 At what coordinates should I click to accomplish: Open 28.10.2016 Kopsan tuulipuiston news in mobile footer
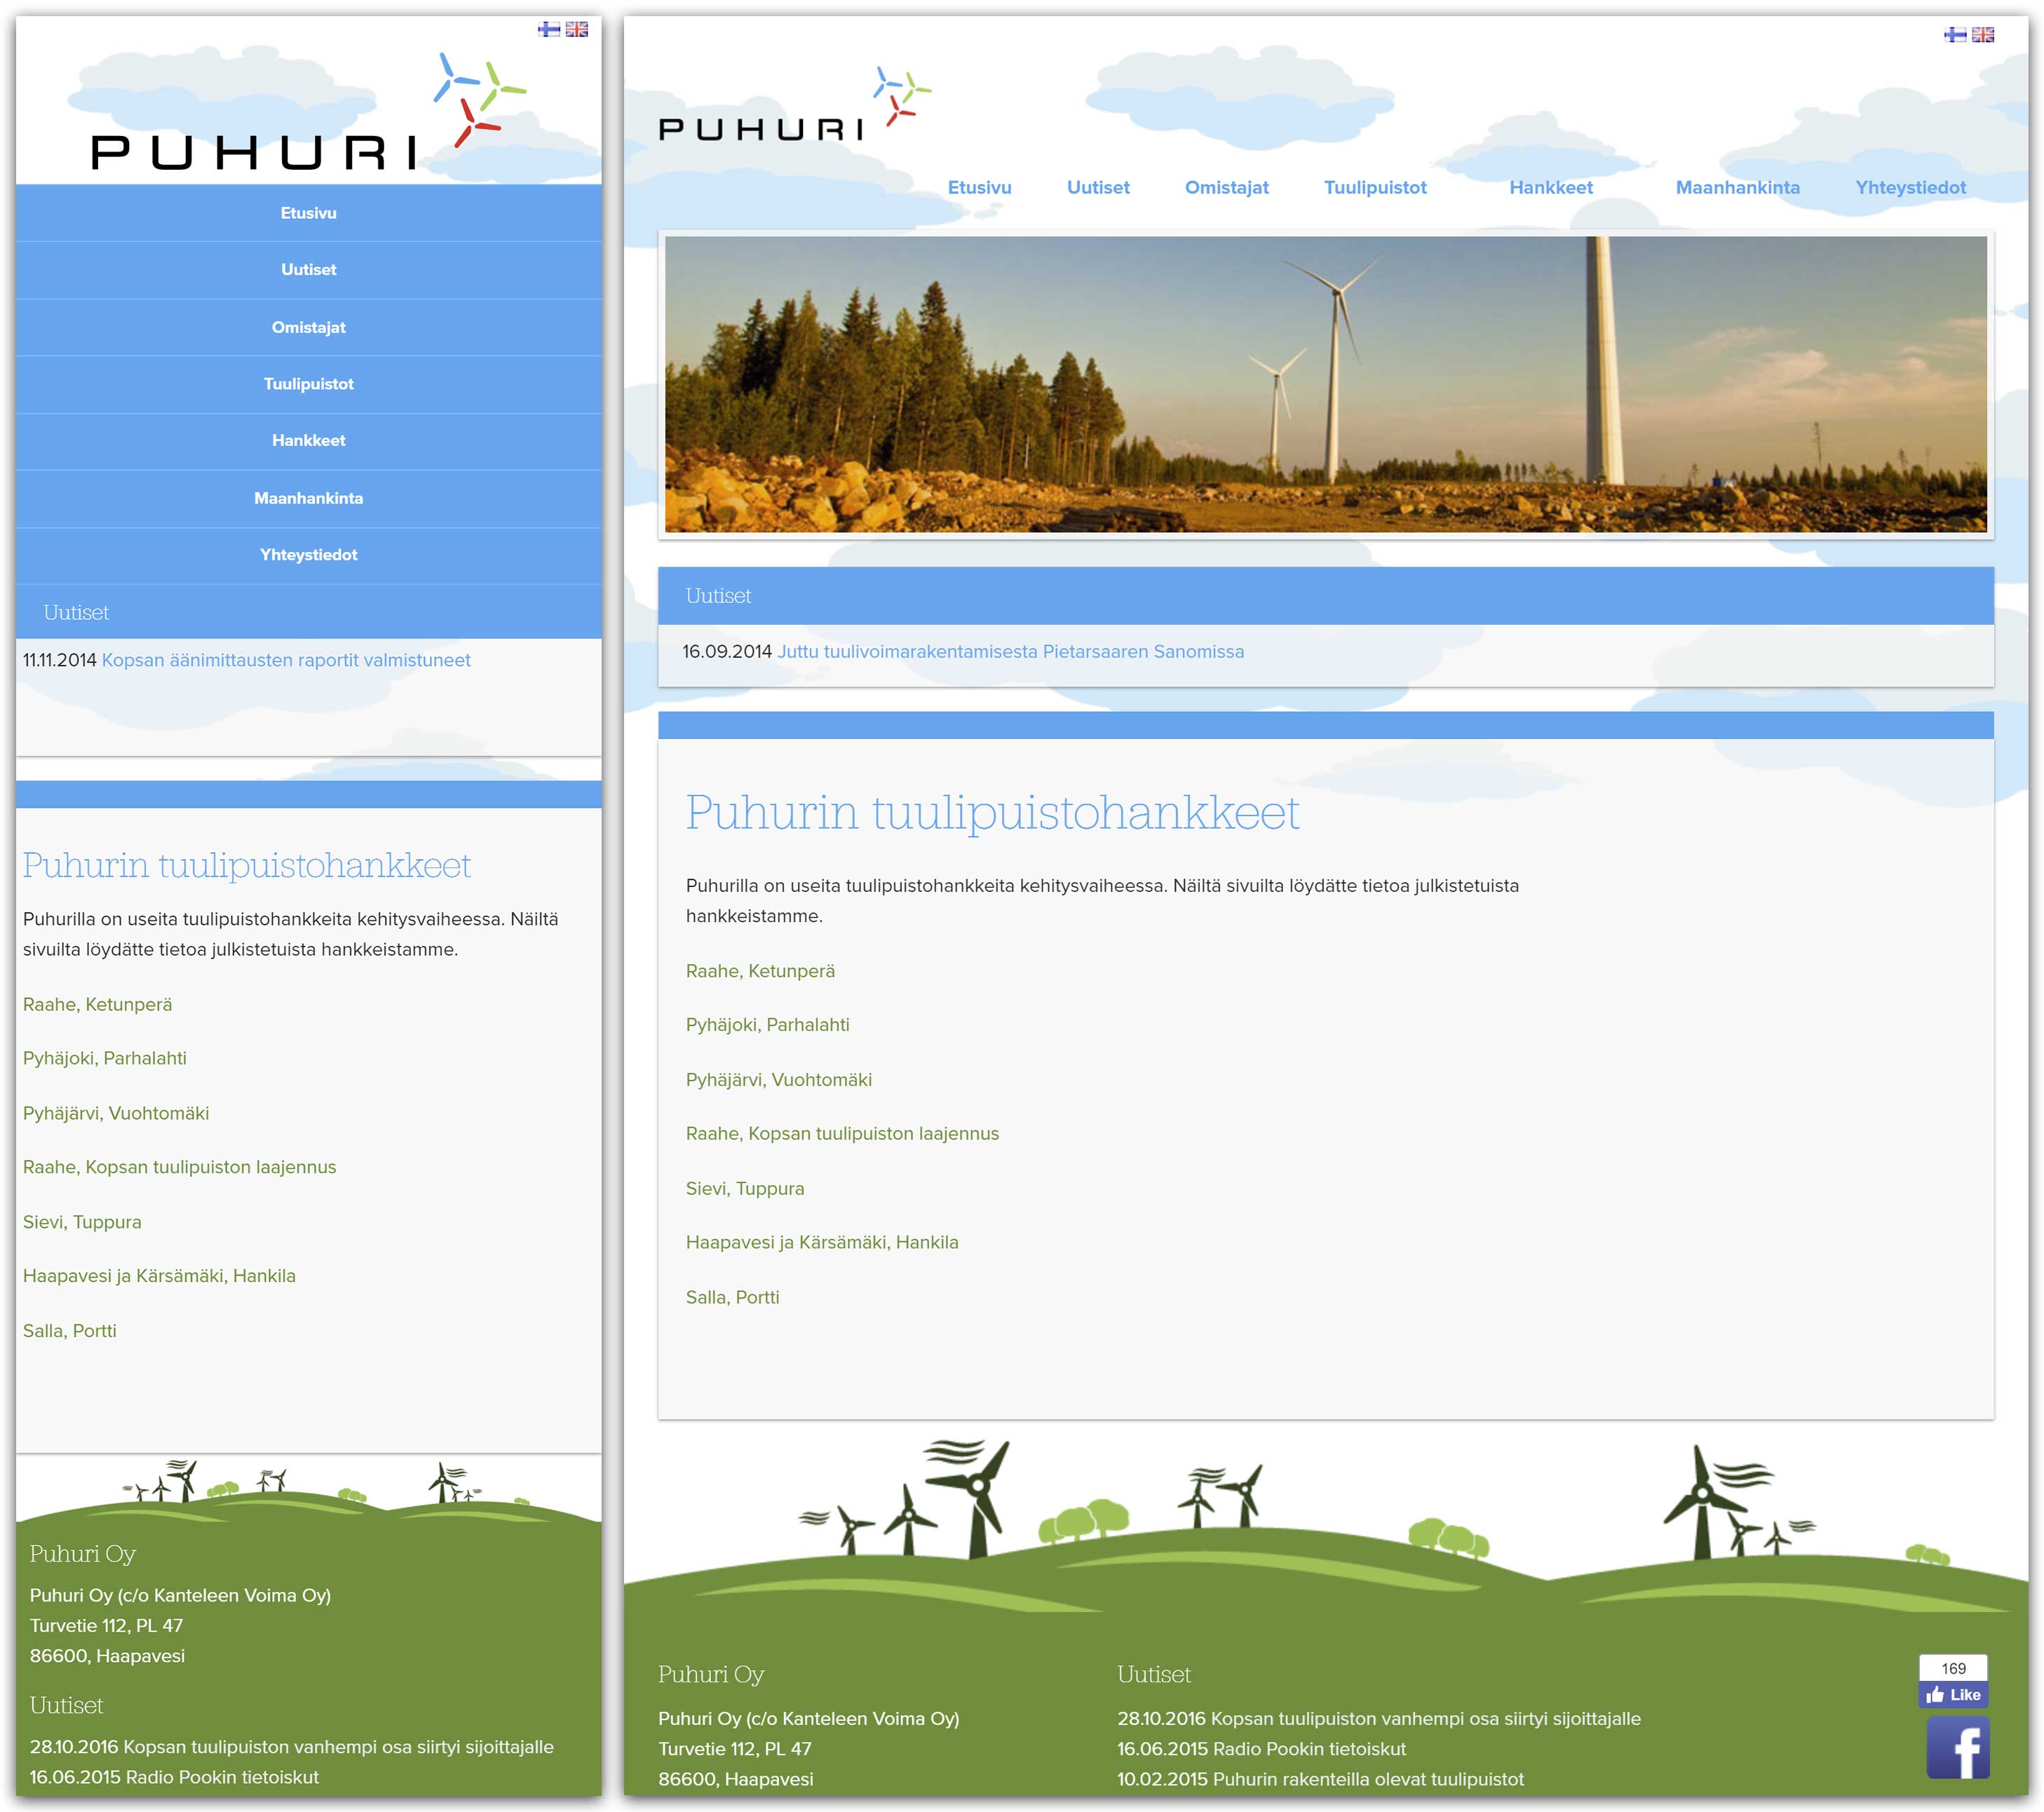tap(291, 1747)
